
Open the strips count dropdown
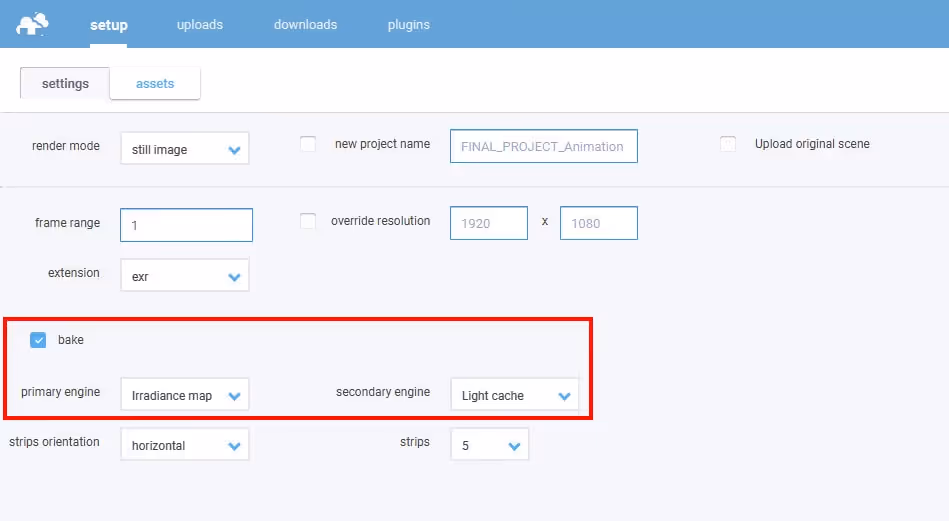(x=490, y=445)
